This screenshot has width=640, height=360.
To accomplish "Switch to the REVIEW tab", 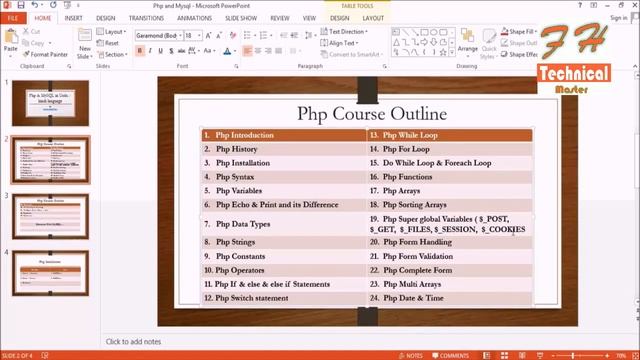I will click(280, 18).
